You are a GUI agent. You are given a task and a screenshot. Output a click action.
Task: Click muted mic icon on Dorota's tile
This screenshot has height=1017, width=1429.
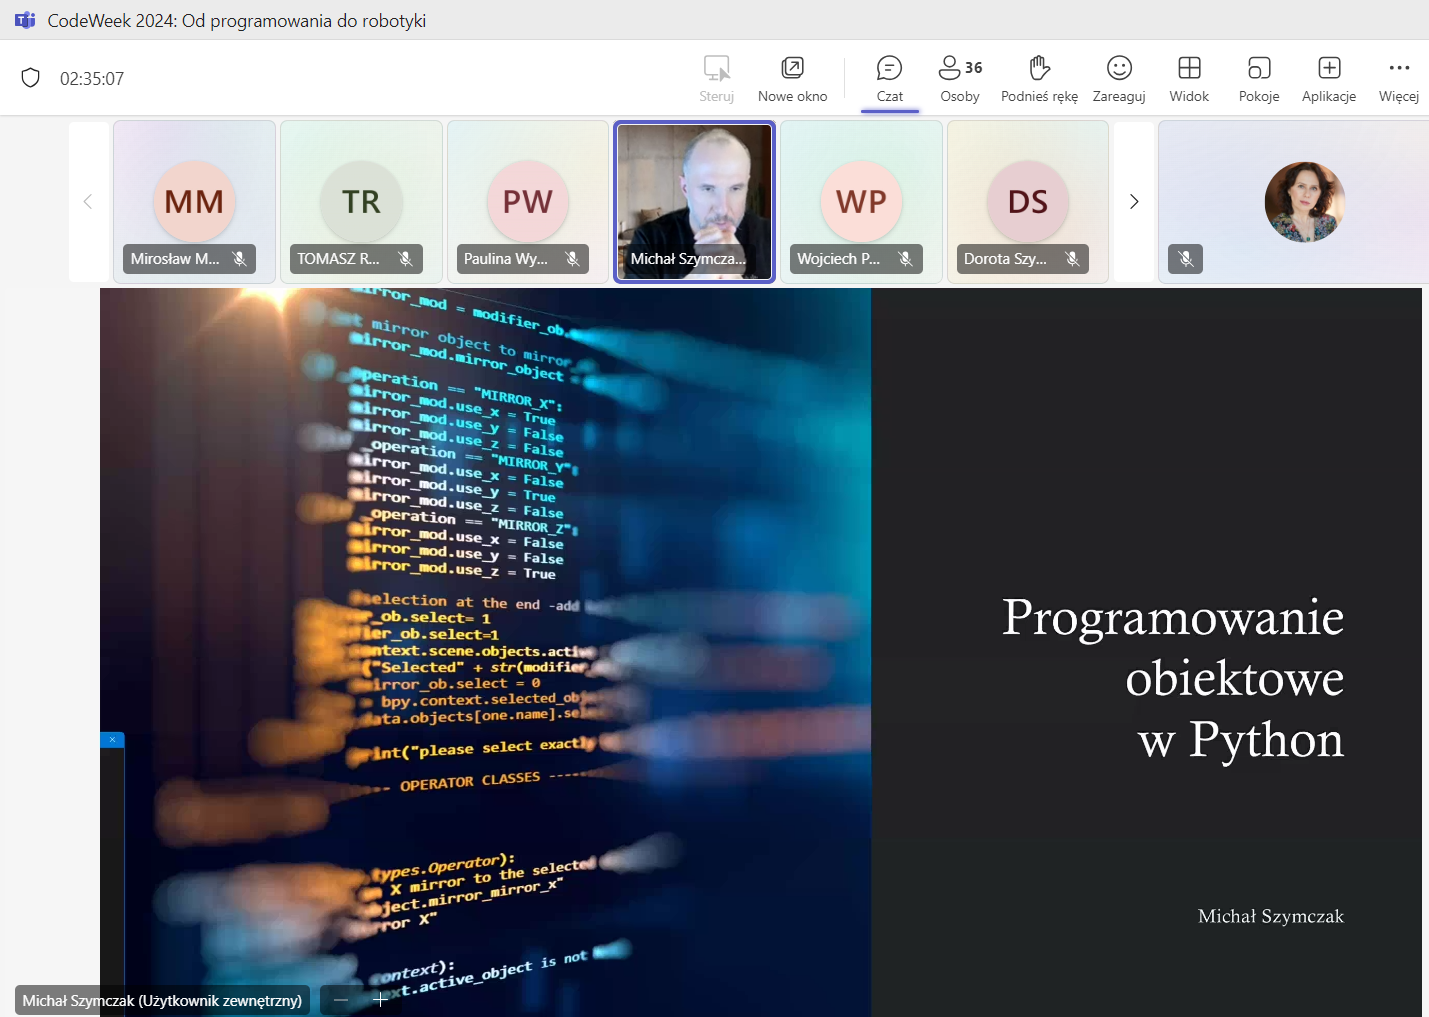click(1073, 259)
